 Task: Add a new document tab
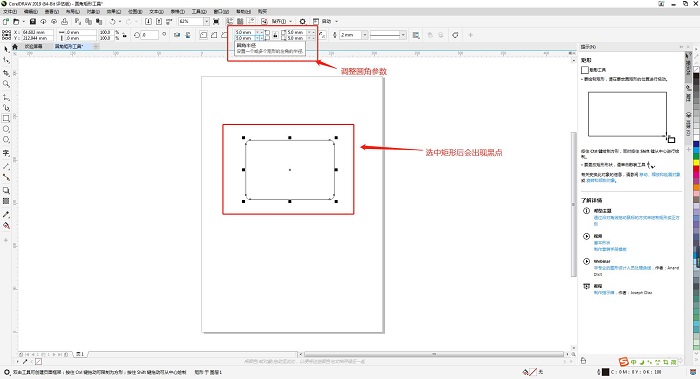96,46
